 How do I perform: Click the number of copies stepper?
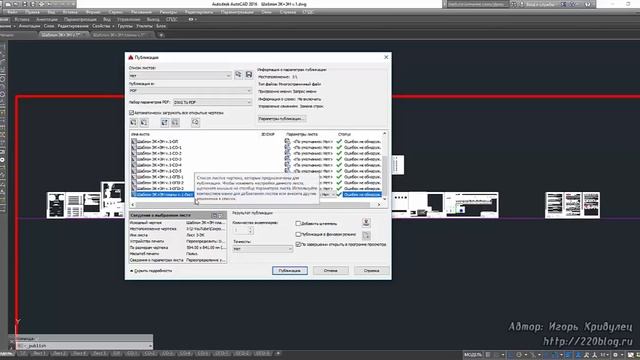pyautogui.click(x=251, y=230)
